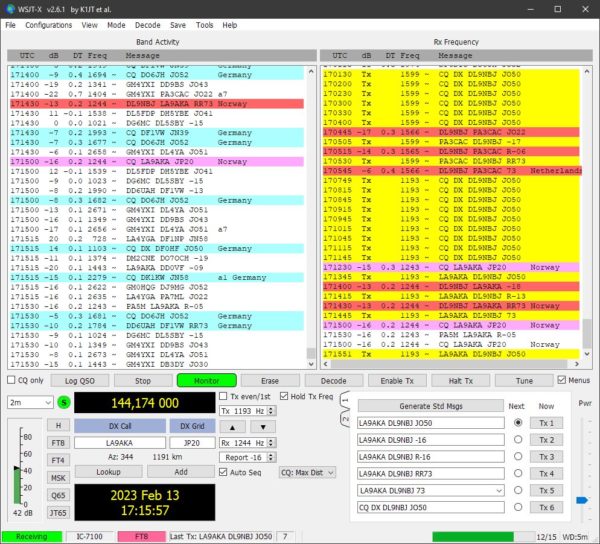Select Next radio for Tx 5 message
Screen dimensions: 600x544
tap(518, 490)
